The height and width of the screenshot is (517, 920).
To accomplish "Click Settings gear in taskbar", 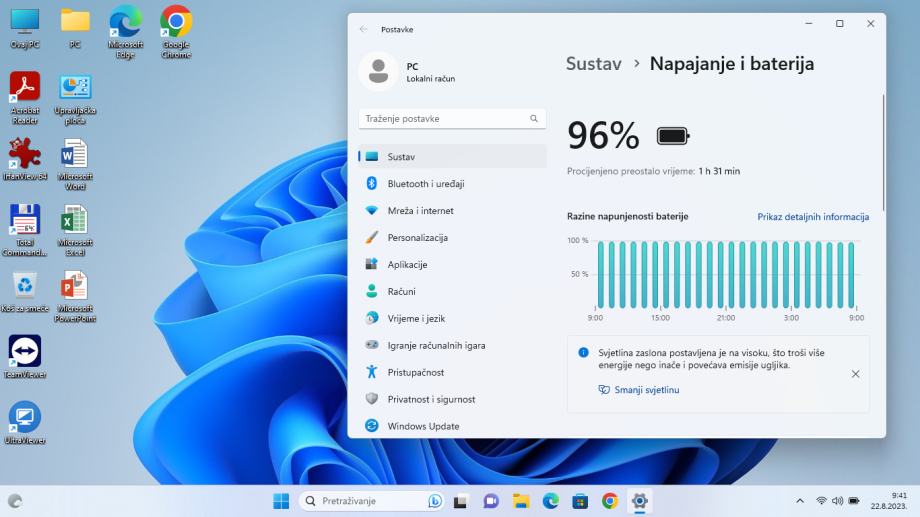I will click(640, 501).
